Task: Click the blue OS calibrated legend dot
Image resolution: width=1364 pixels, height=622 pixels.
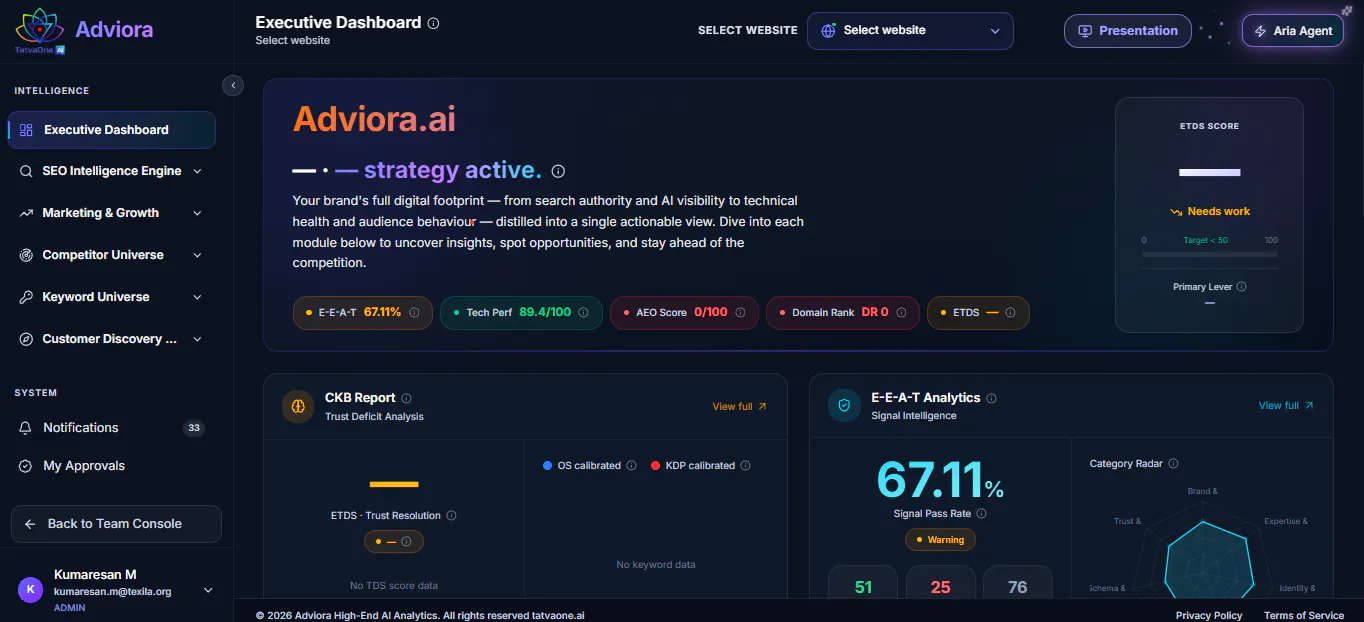Action: point(547,466)
